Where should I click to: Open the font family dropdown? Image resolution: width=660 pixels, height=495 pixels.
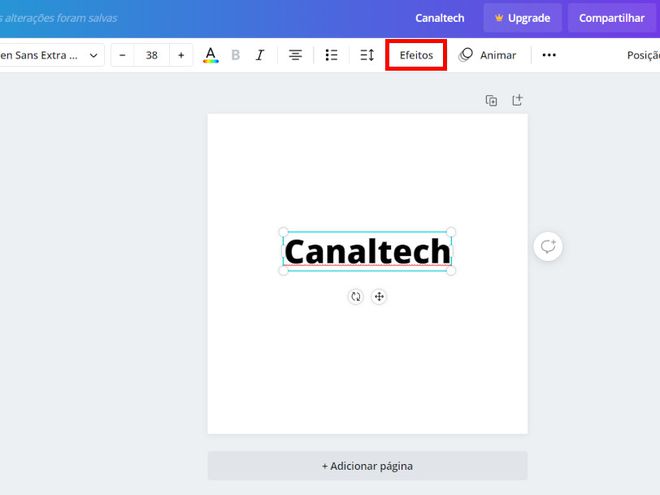point(51,55)
